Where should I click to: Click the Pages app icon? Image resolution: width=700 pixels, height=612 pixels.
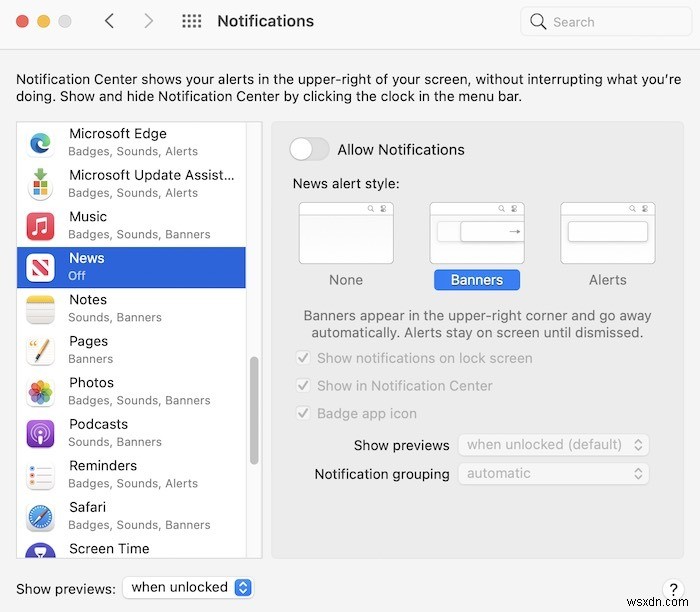coord(40,350)
